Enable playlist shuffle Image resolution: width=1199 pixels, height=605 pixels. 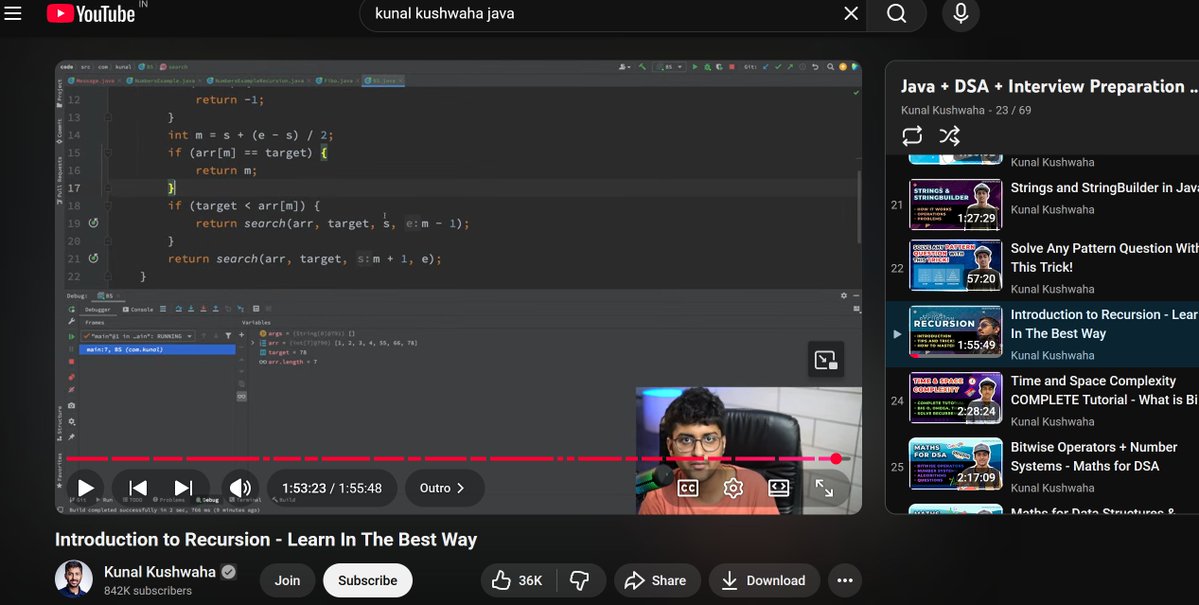950,135
